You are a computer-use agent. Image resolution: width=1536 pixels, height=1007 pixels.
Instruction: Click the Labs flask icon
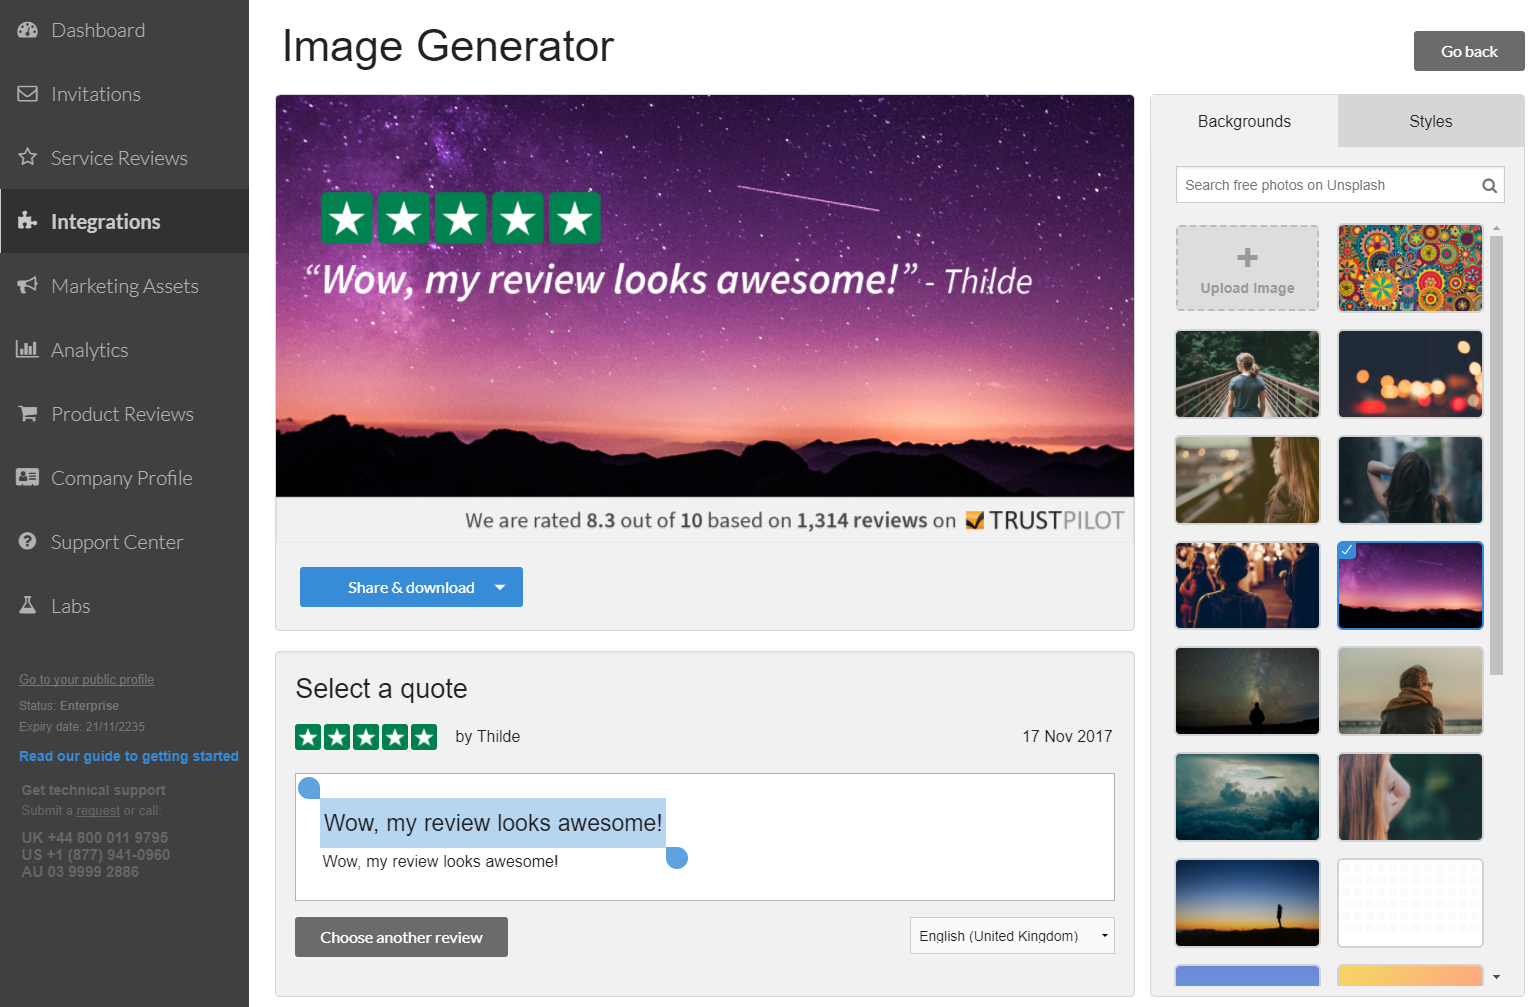28,605
